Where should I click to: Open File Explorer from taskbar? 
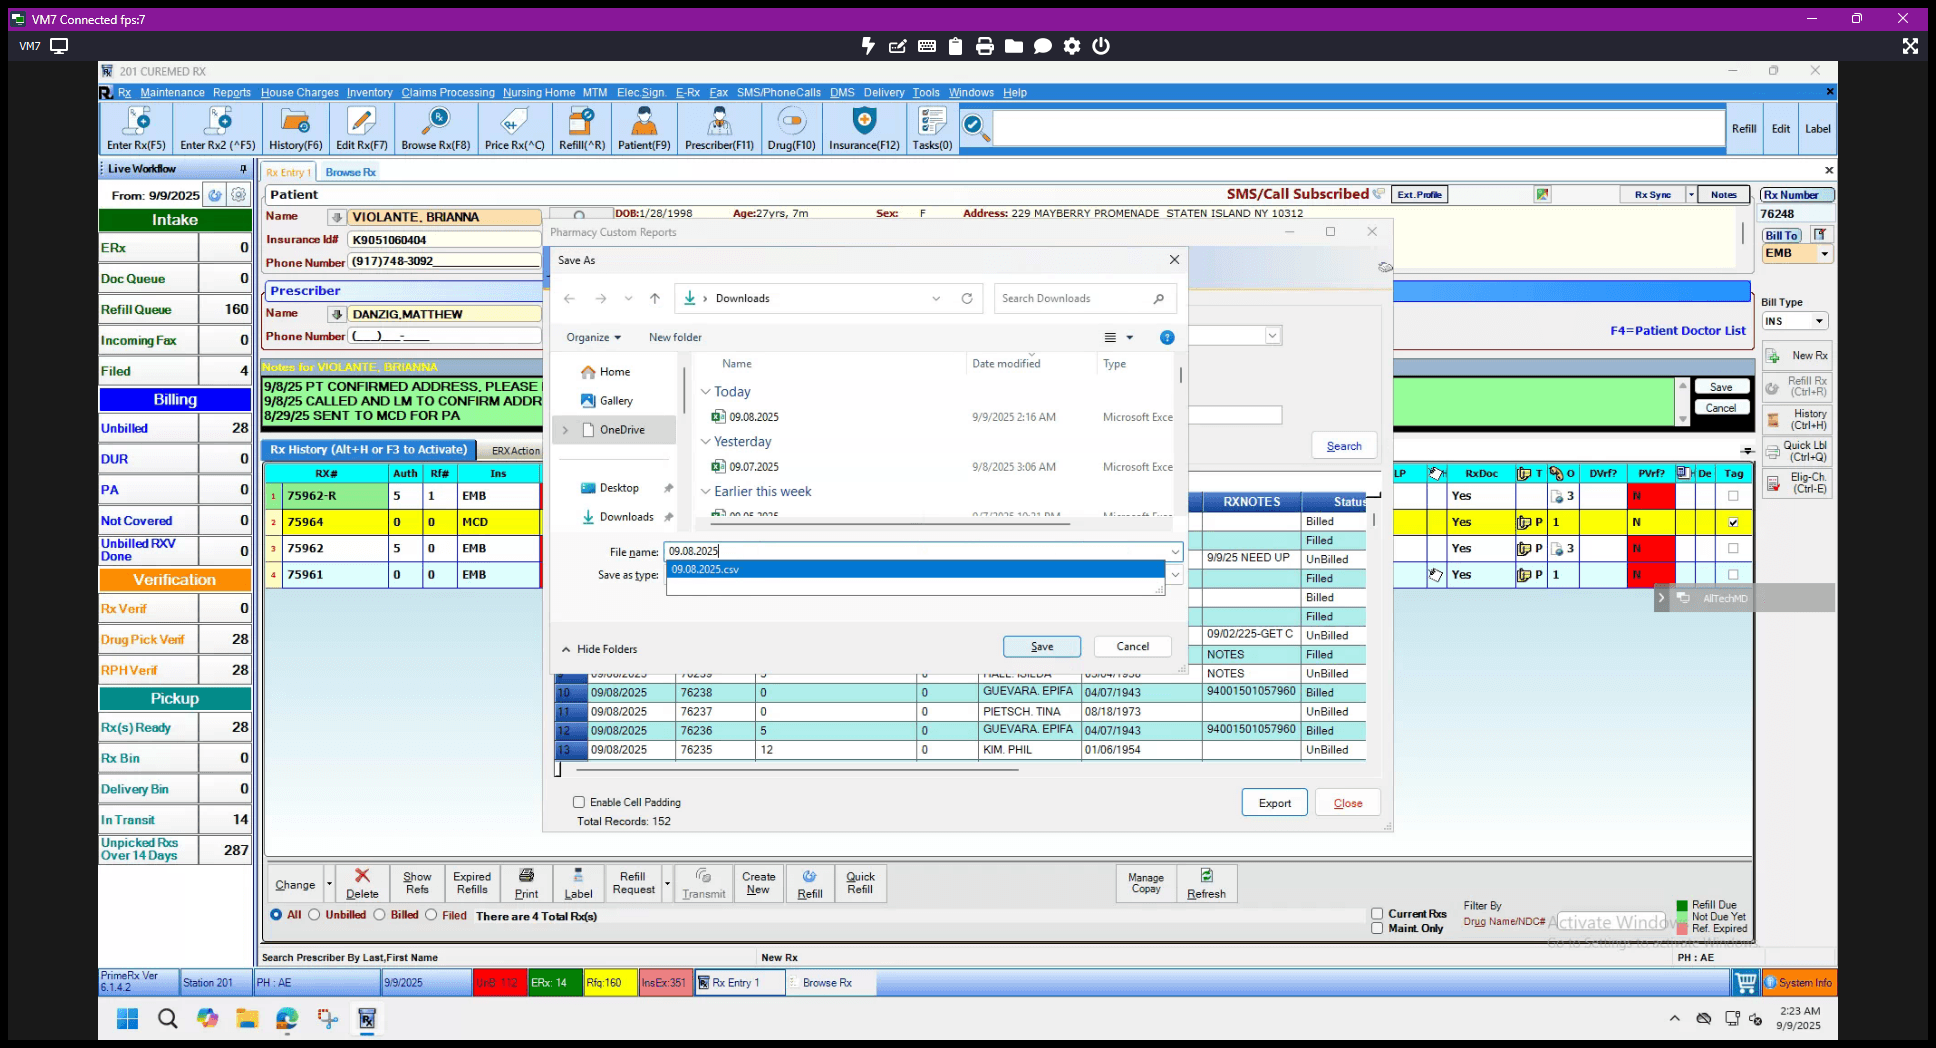[x=247, y=1019]
